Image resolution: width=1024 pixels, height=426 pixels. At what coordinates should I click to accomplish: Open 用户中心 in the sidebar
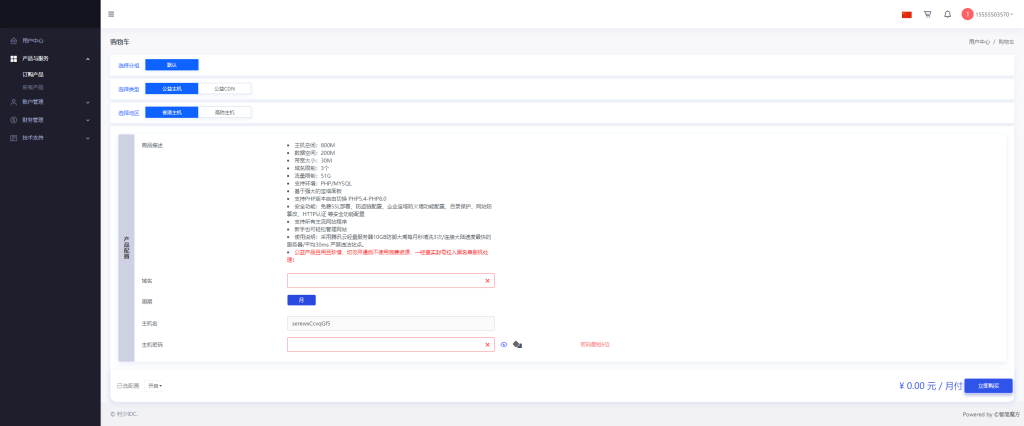tap(33, 41)
